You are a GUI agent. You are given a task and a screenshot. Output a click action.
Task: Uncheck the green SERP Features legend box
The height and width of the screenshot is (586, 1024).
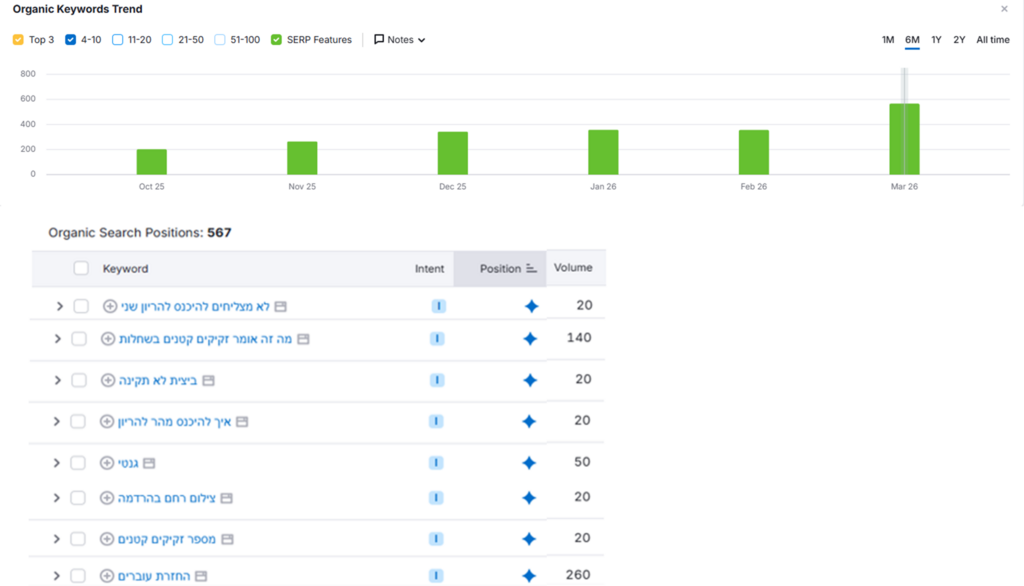(x=276, y=40)
